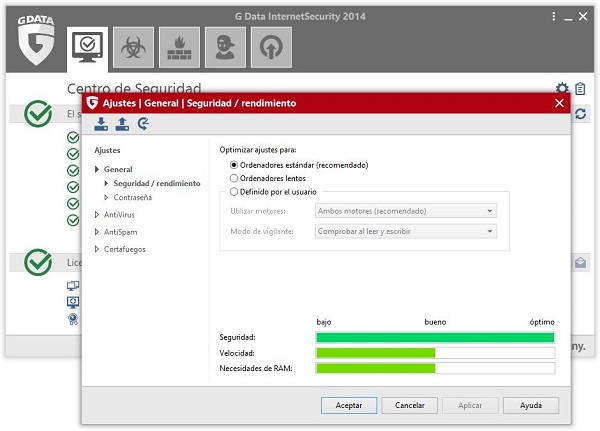This screenshot has height=431, width=600.
Task: Collapse the General tree node
Action: (x=97, y=169)
